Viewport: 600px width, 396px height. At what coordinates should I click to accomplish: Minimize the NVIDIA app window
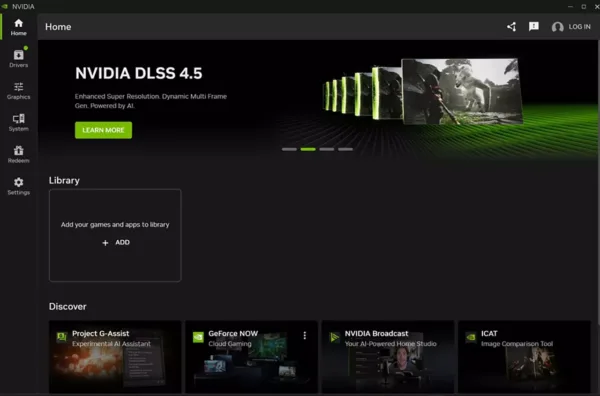(x=570, y=7)
